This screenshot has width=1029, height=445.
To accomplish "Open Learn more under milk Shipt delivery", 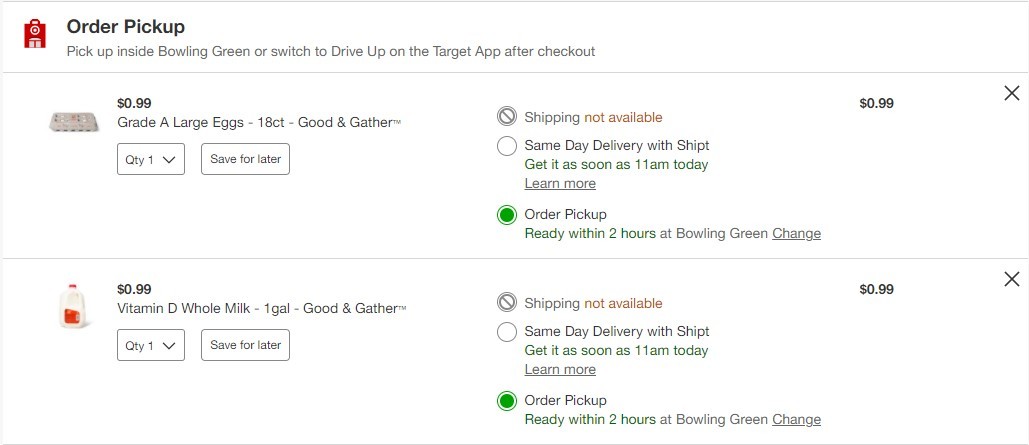I will coord(560,370).
